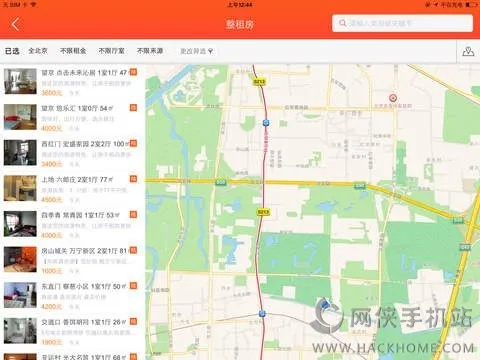Click the 1000元 price

(x=52, y=271)
